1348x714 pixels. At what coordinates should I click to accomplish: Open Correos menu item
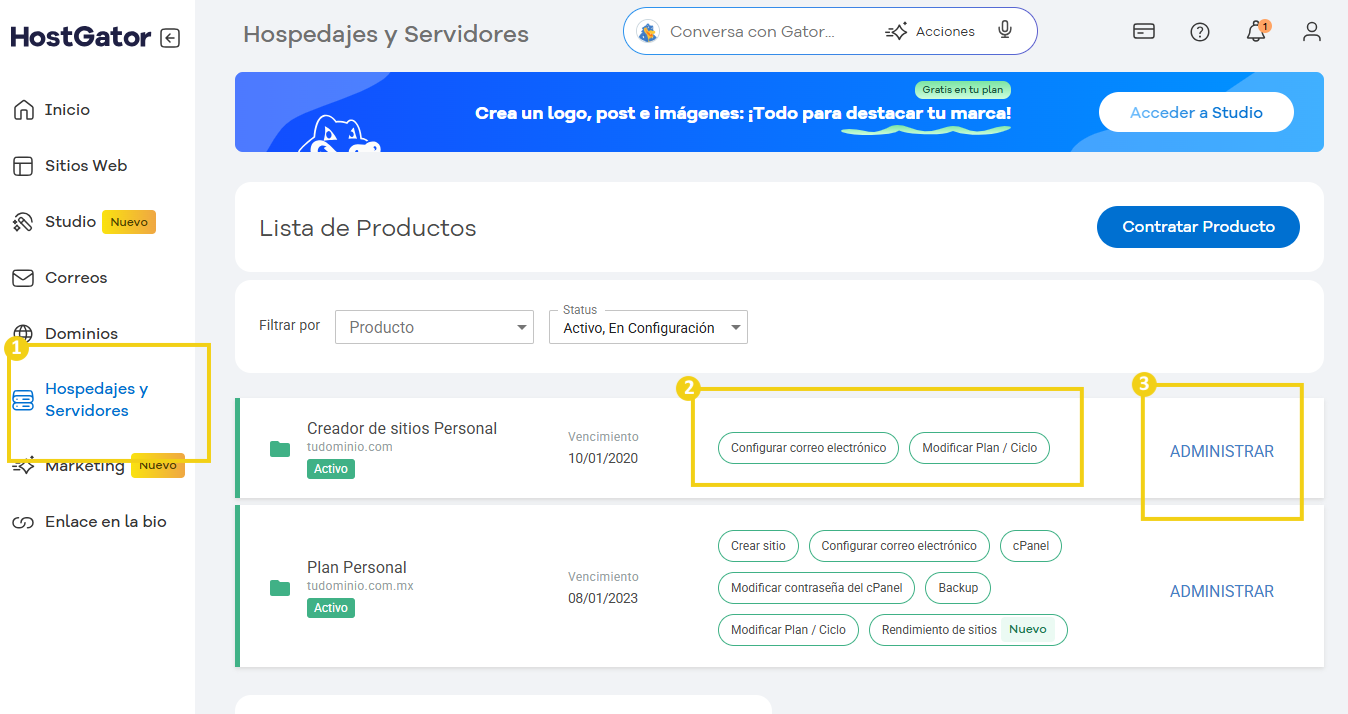pos(76,278)
